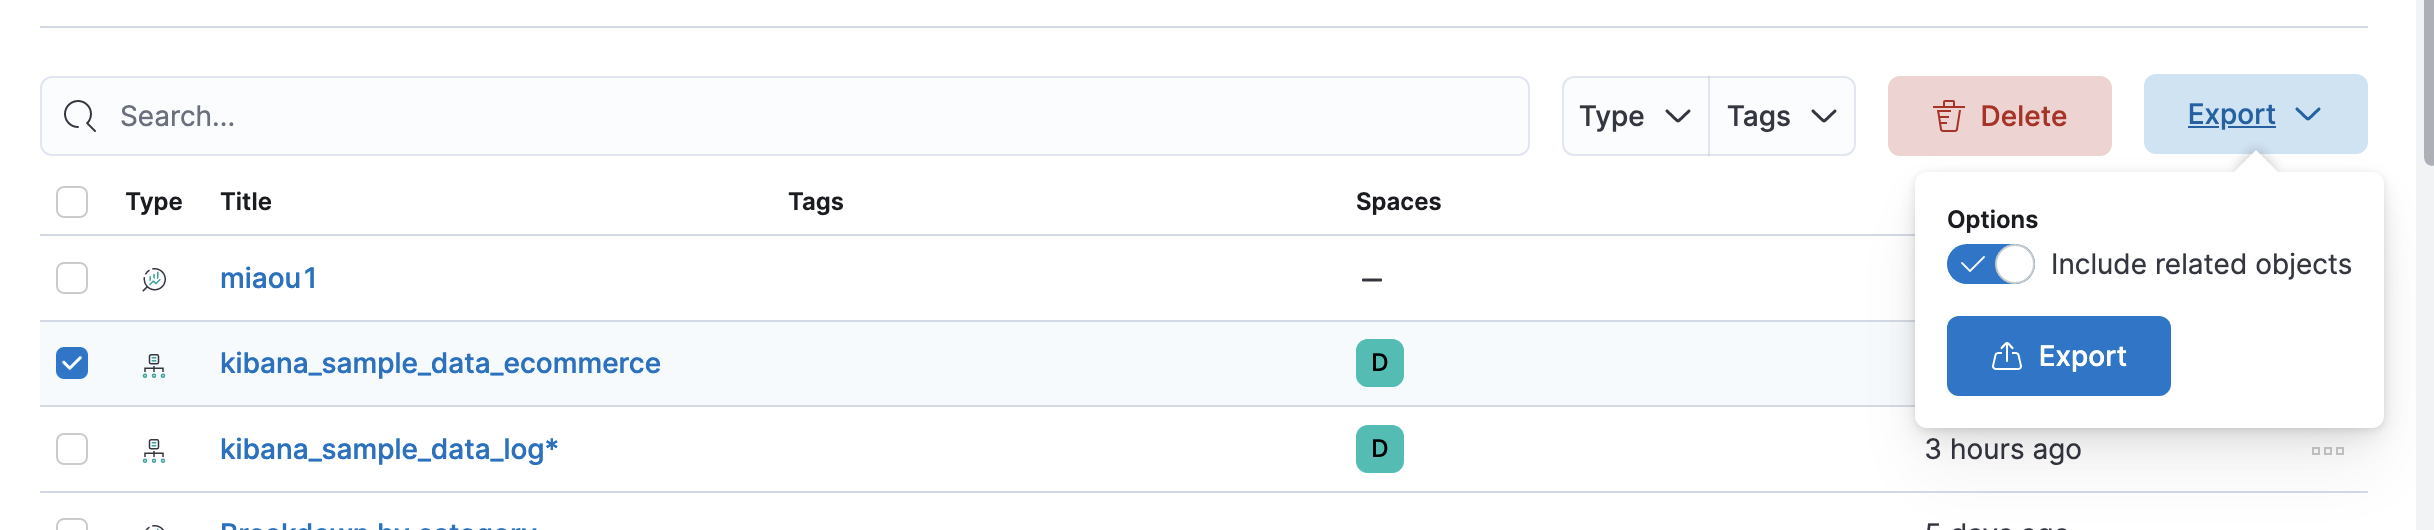Click the D space badge for kibana_sample_data_log*
2434x530 pixels.
click(x=1379, y=449)
